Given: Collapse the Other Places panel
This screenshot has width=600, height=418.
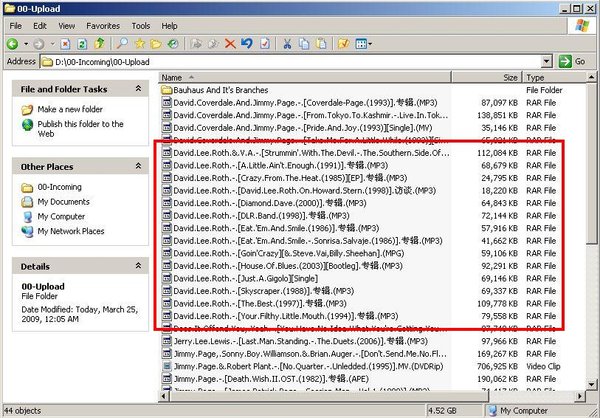Looking at the screenshot, I should 140,167.
